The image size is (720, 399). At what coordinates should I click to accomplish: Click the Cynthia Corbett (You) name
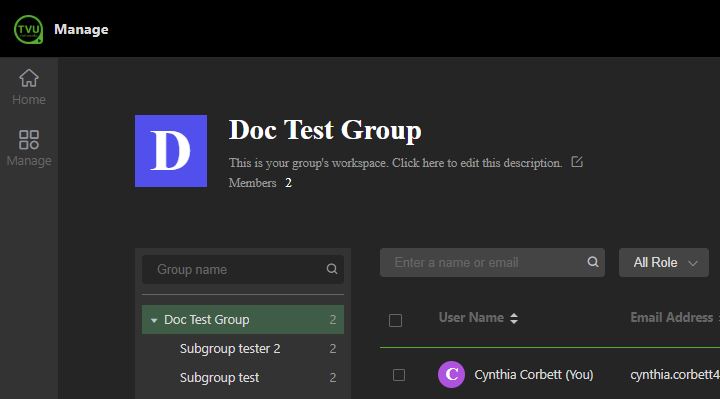(x=534, y=375)
